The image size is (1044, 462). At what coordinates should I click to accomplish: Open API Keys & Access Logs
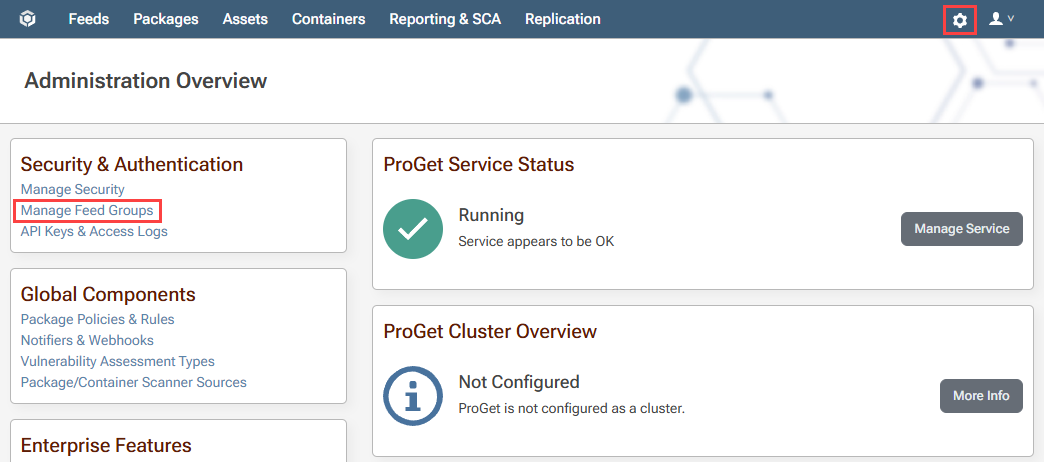coord(94,232)
